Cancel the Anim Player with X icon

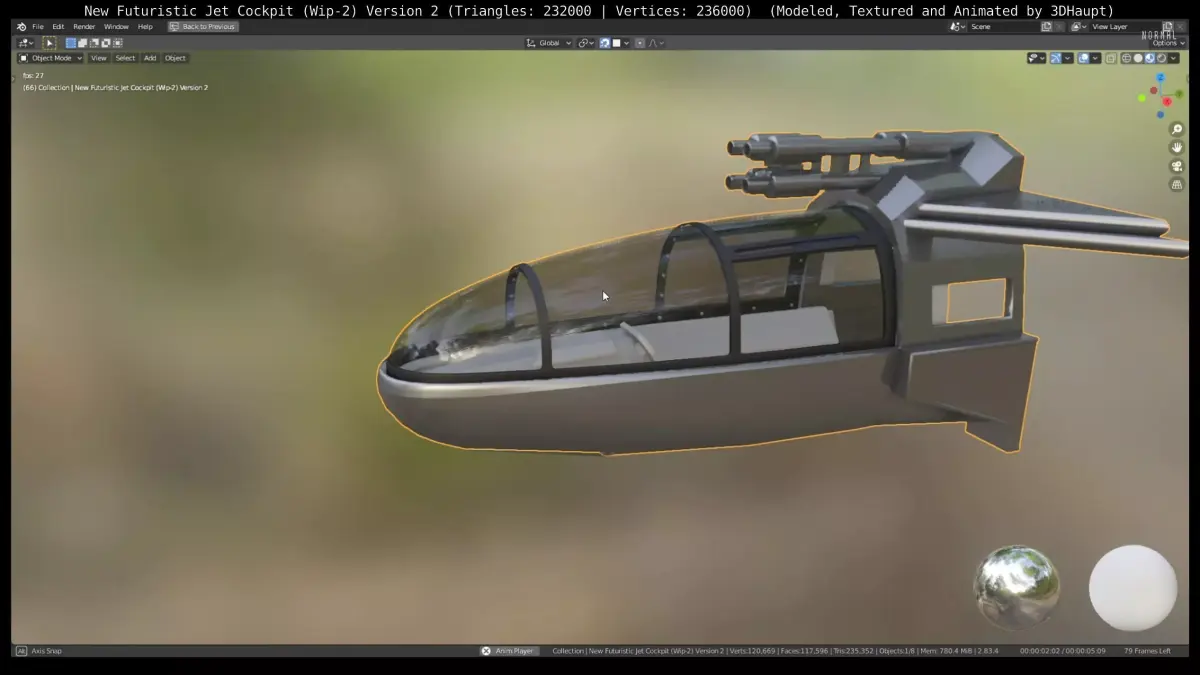point(486,651)
